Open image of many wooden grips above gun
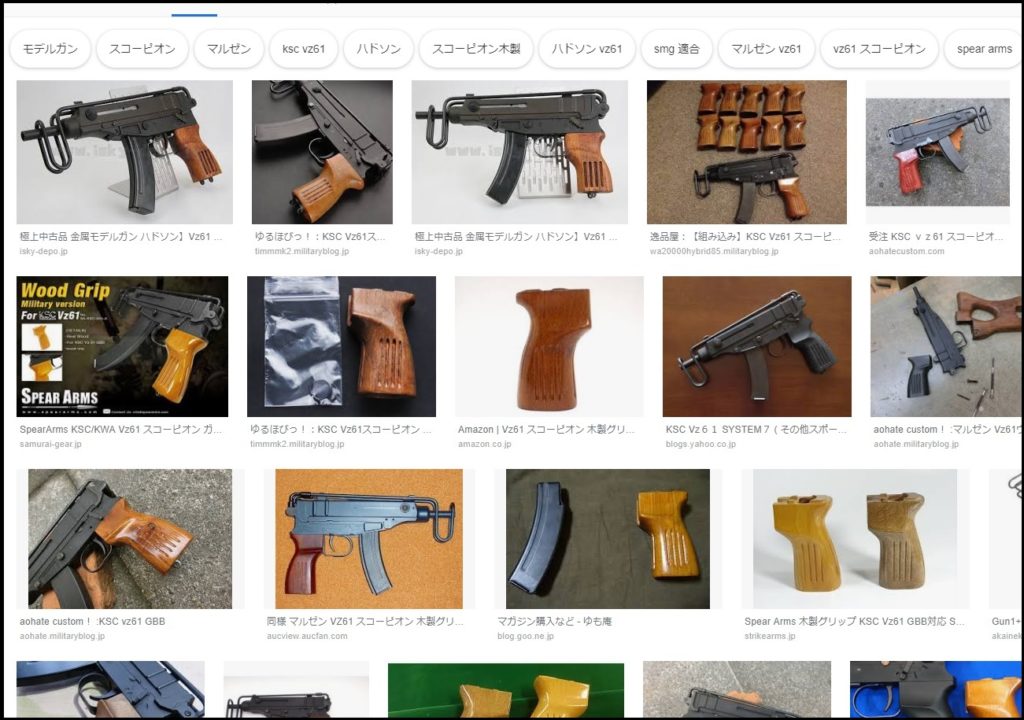 (746, 152)
